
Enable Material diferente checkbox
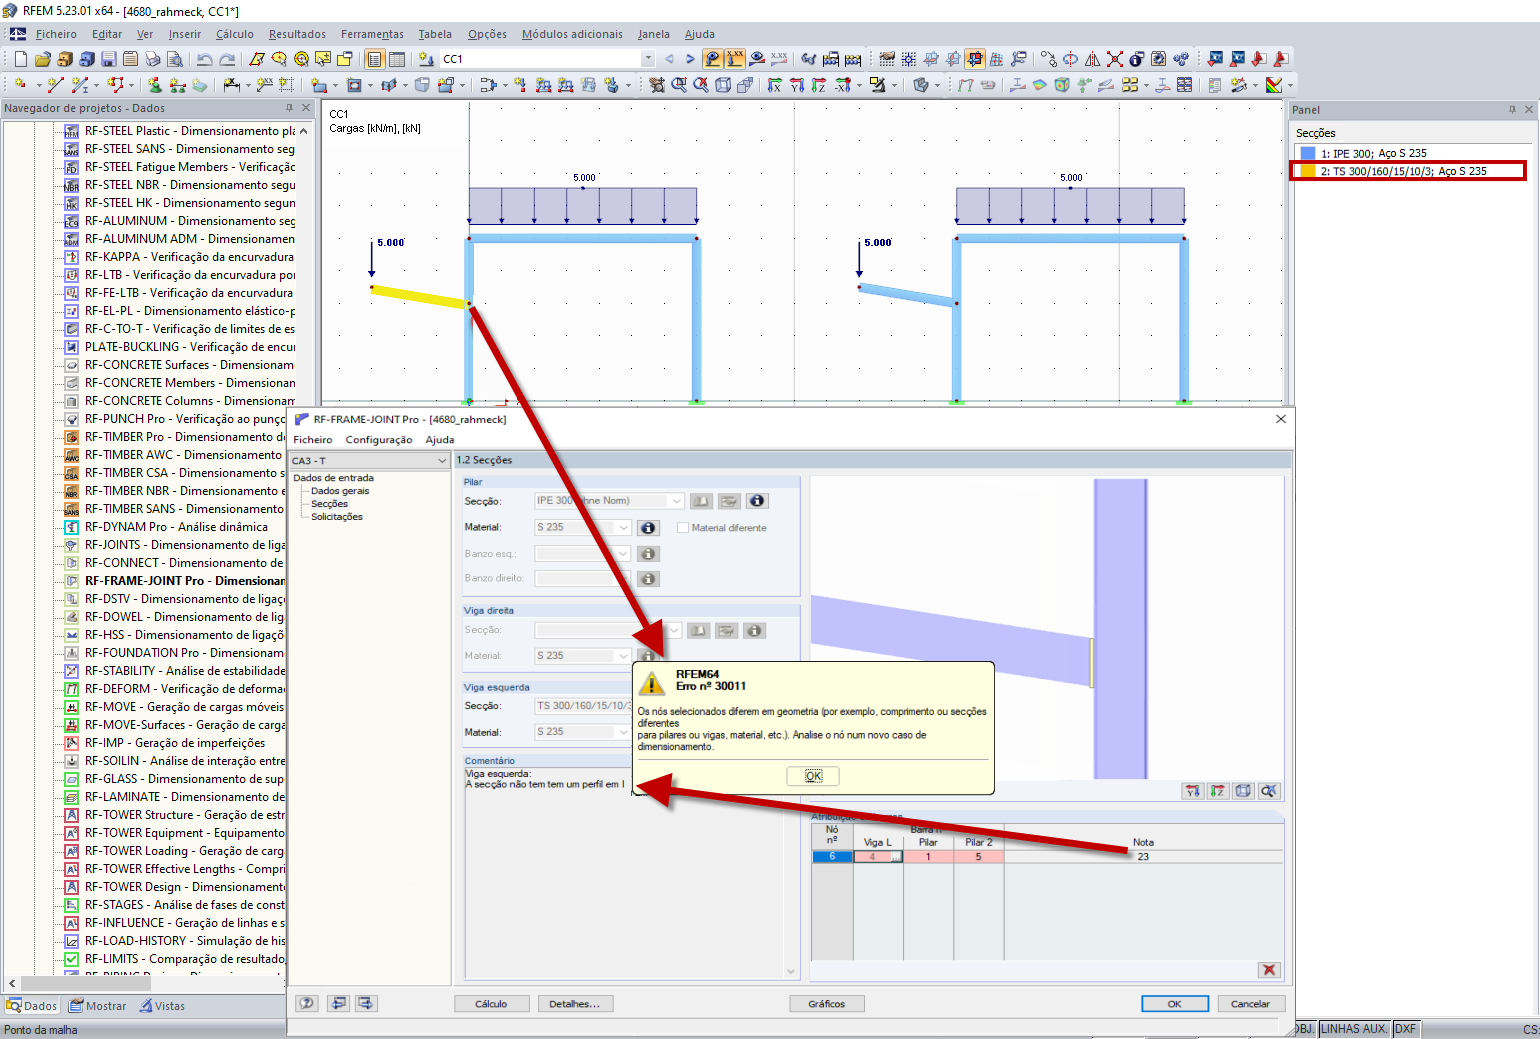[x=683, y=528]
